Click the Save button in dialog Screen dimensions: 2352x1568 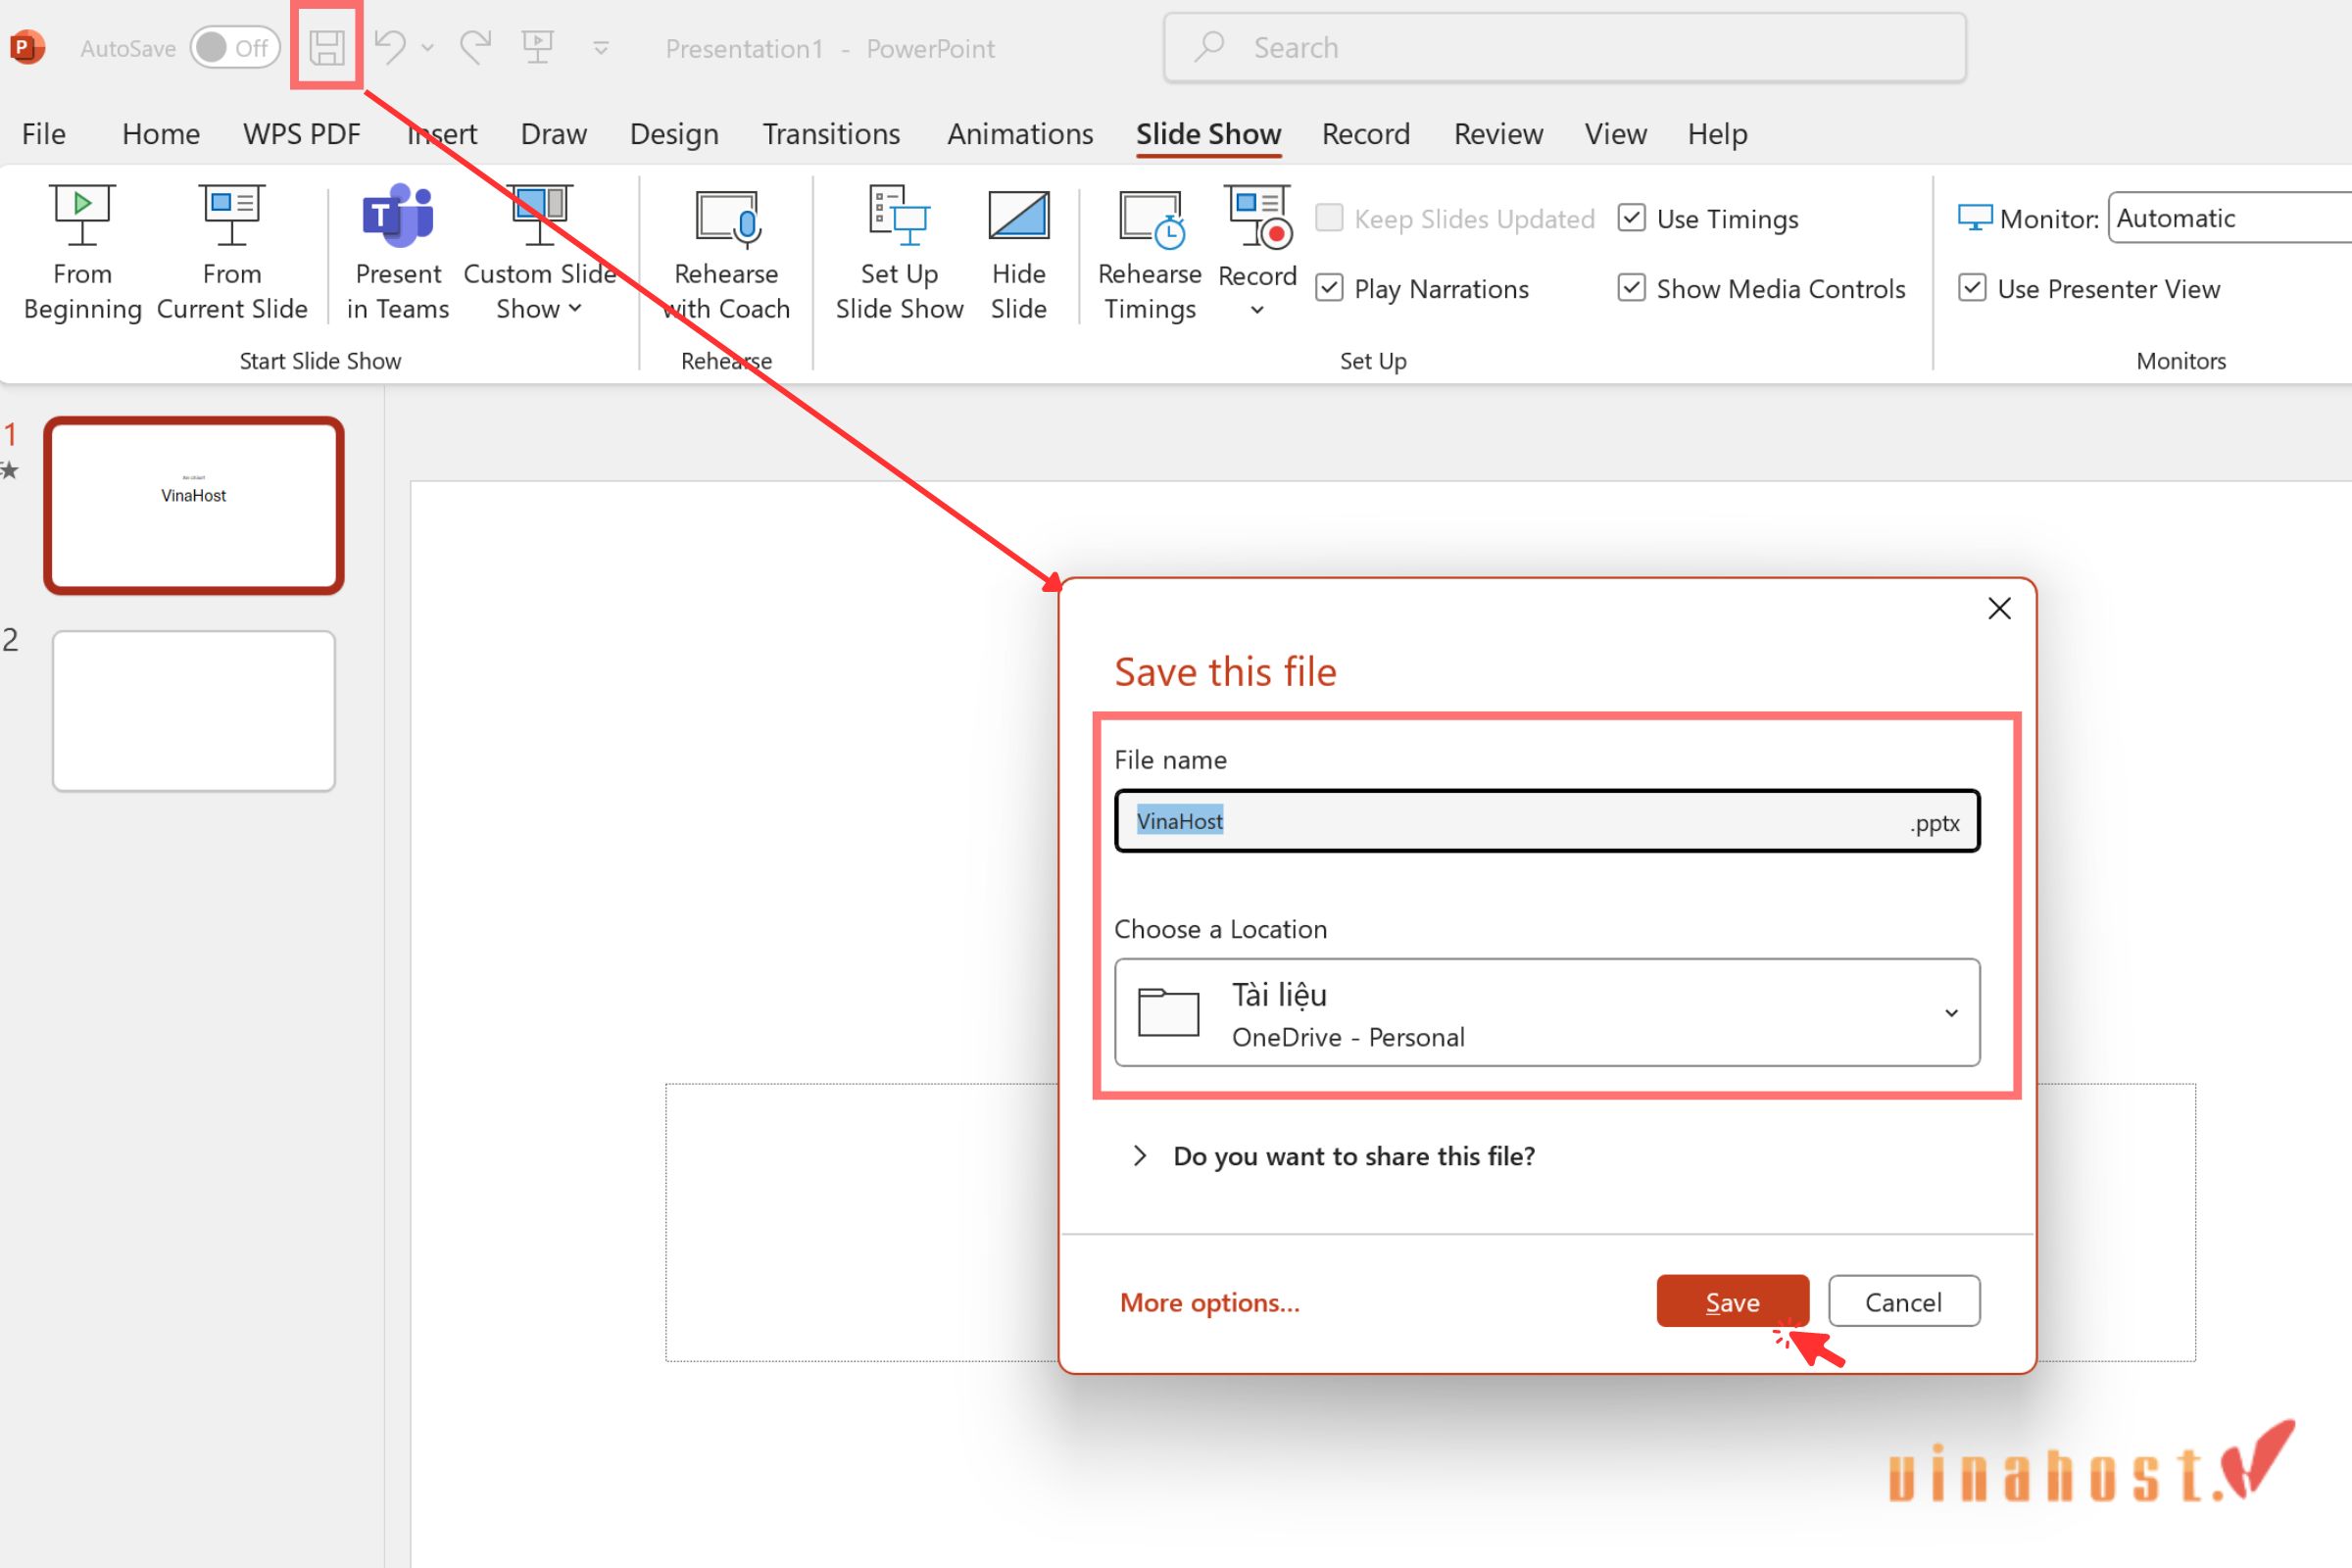pyautogui.click(x=1732, y=1301)
